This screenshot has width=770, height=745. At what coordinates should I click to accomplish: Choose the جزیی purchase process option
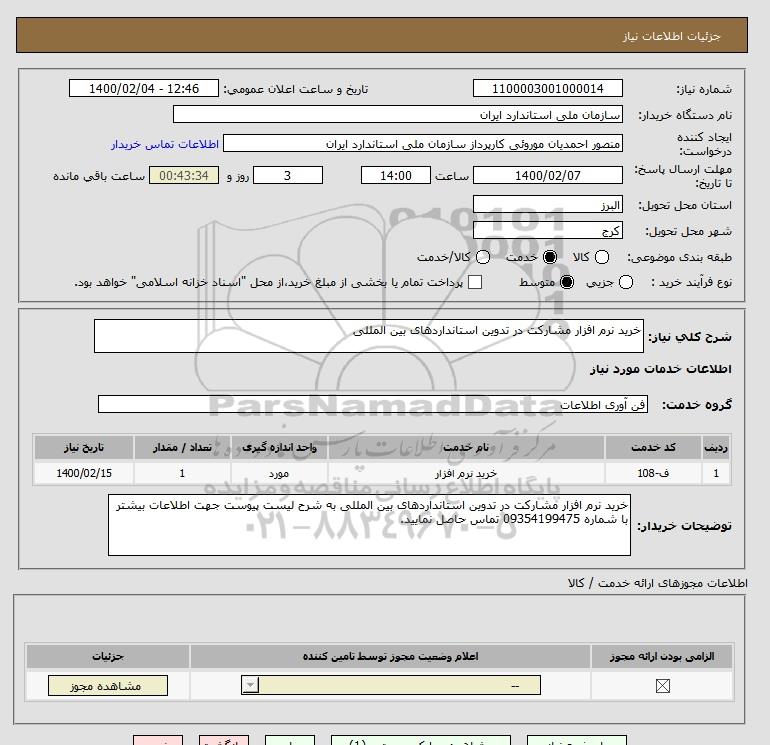[x=626, y=282]
